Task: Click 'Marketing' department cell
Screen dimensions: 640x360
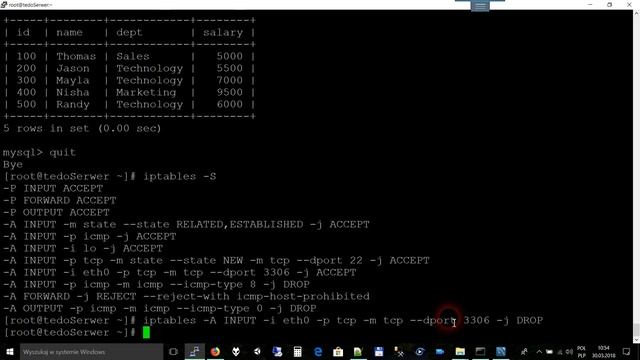Action: (146, 92)
